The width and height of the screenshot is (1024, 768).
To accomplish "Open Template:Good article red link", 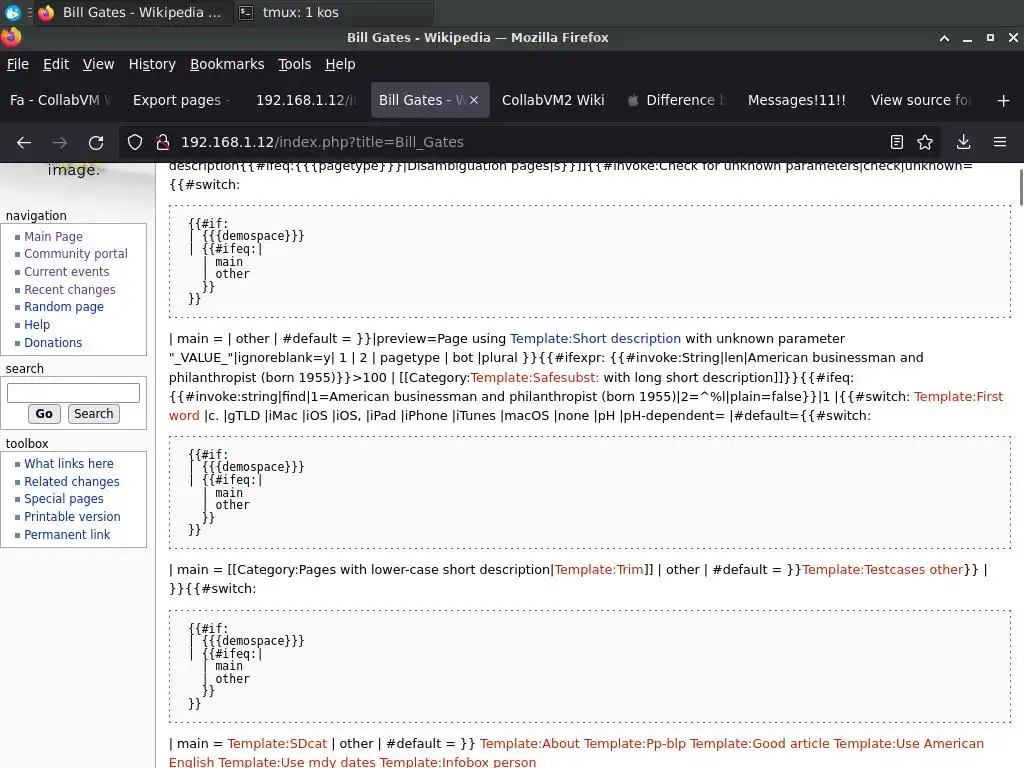I will coord(760,743).
